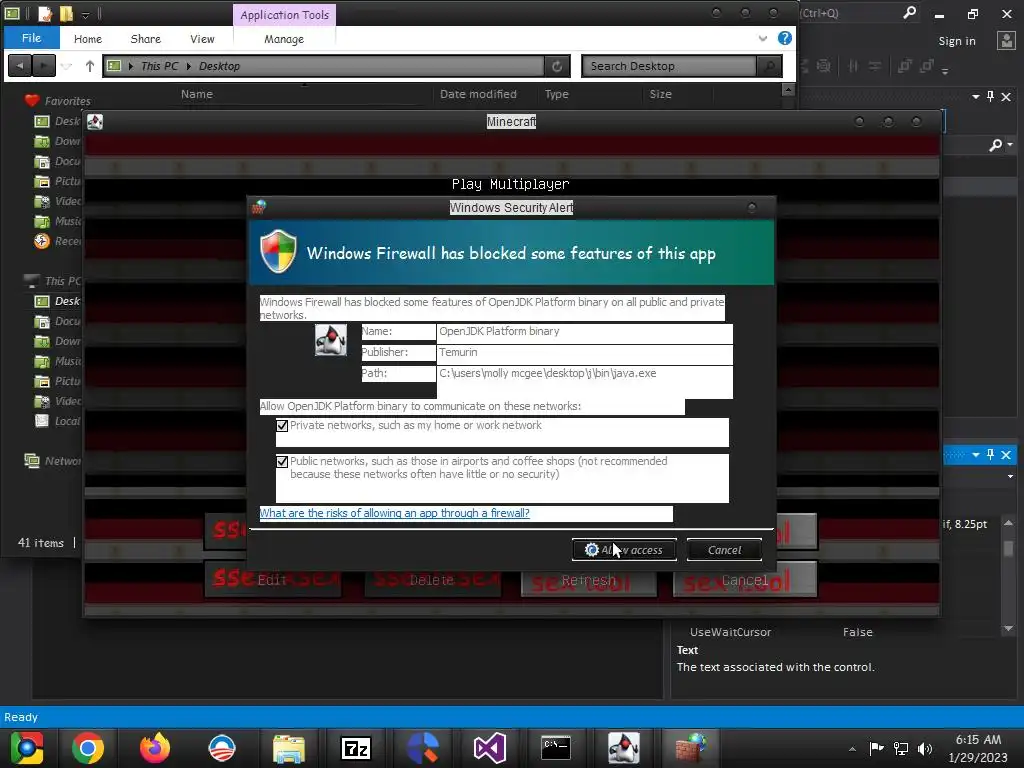
Task: Open the Command Prompt taskbar icon
Action: [x=556, y=748]
